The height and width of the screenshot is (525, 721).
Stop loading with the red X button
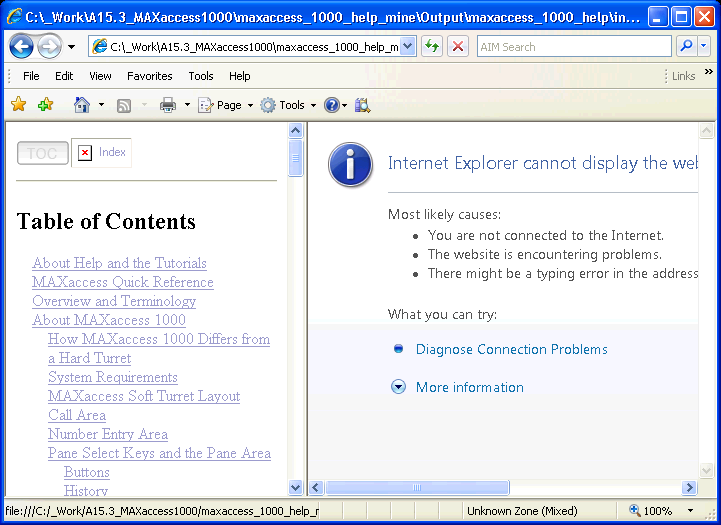click(458, 46)
